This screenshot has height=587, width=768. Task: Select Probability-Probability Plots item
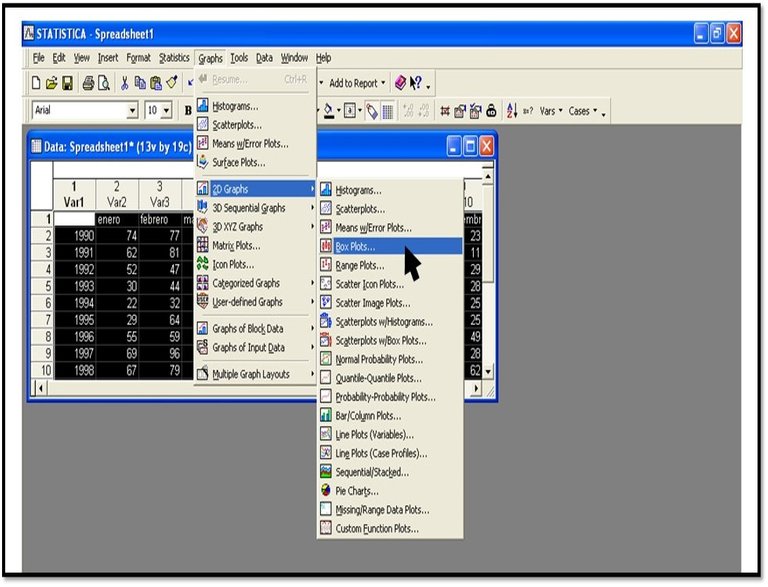tap(390, 396)
